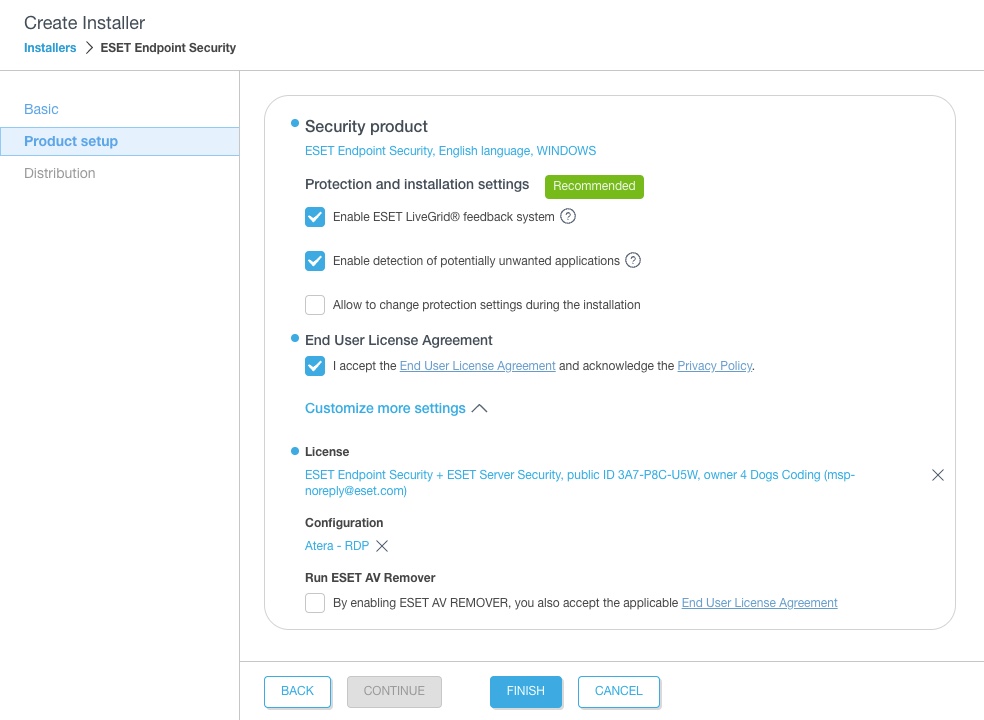Viewport: 984px width, 720px height.
Task: Click the FINISH button
Action: click(525, 691)
